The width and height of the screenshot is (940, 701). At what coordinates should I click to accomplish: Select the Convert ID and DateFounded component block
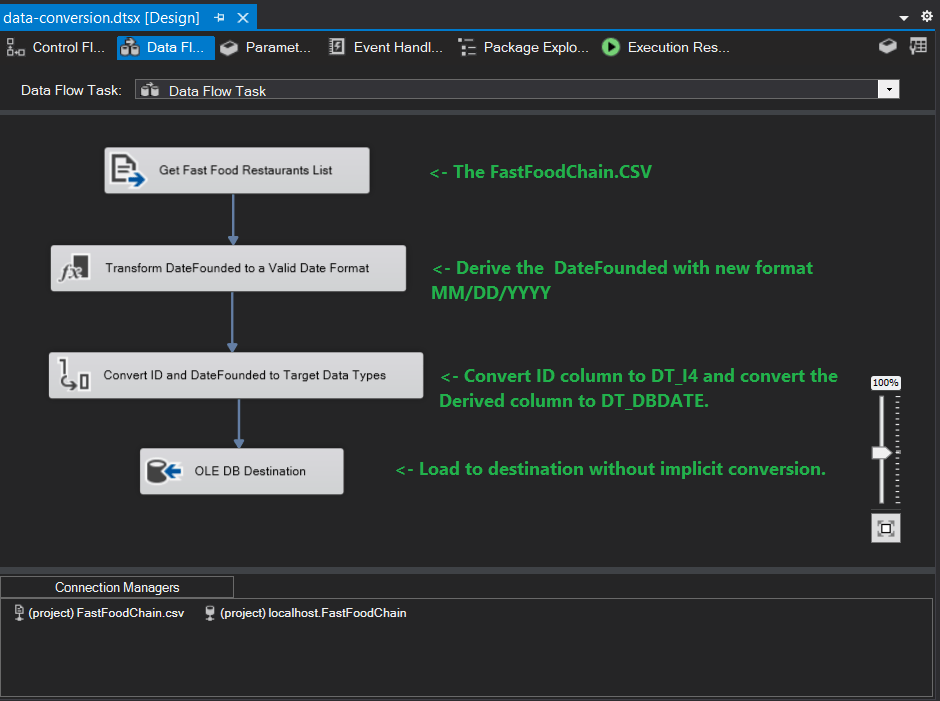pyautogui.click(x=235, y=375)
